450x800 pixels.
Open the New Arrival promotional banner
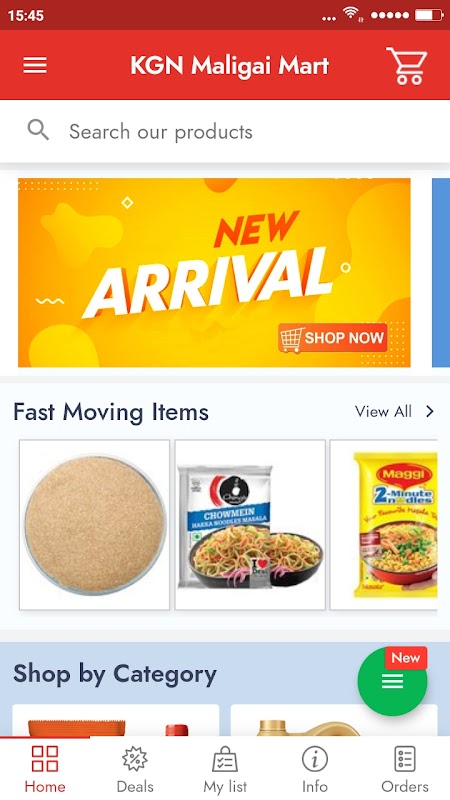pos(214,272)
